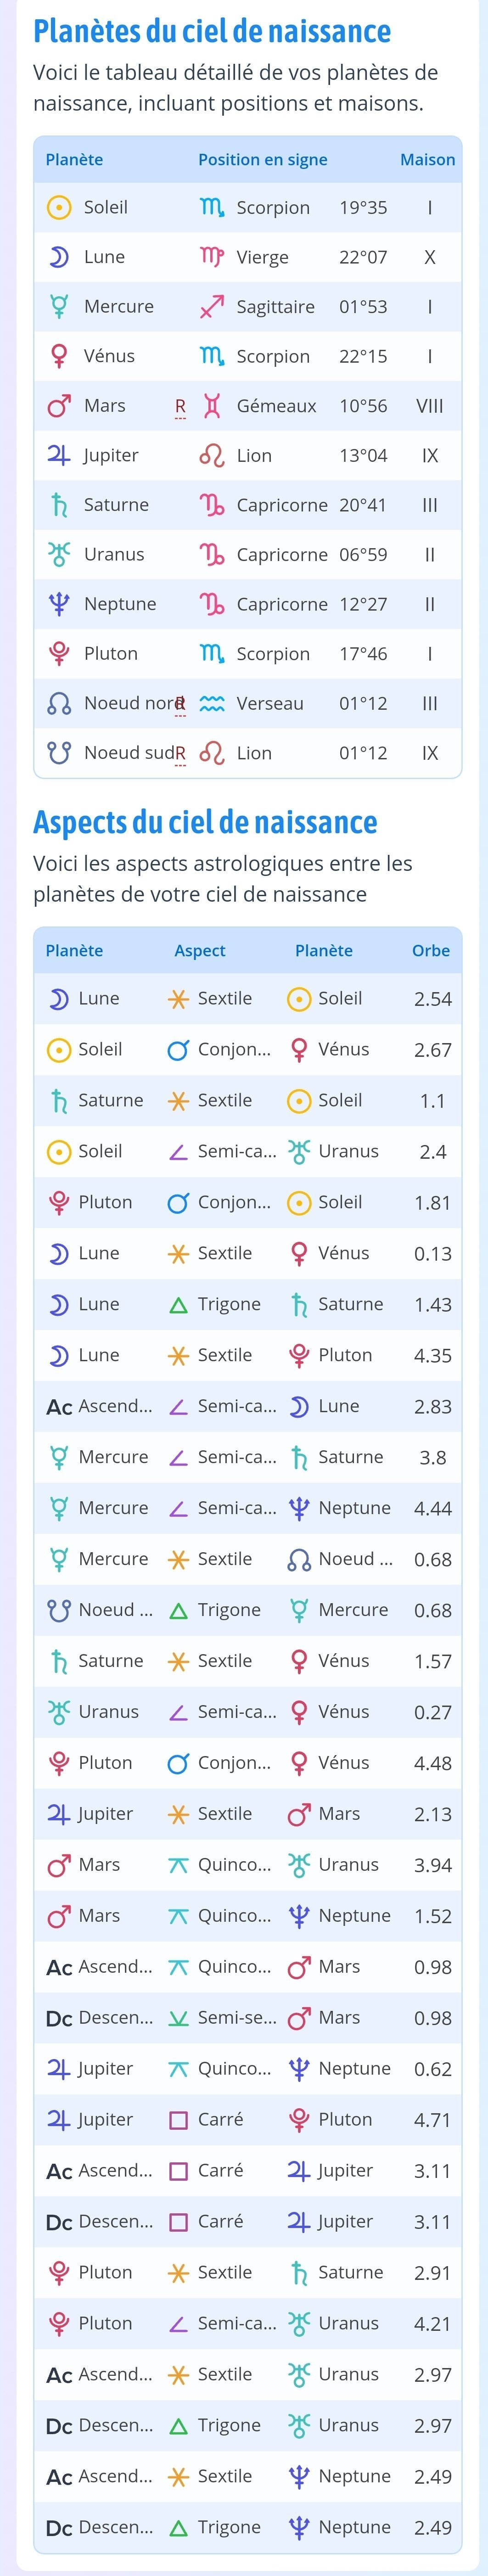Click the Sagittaire arrow sign icon

[211, 307]
